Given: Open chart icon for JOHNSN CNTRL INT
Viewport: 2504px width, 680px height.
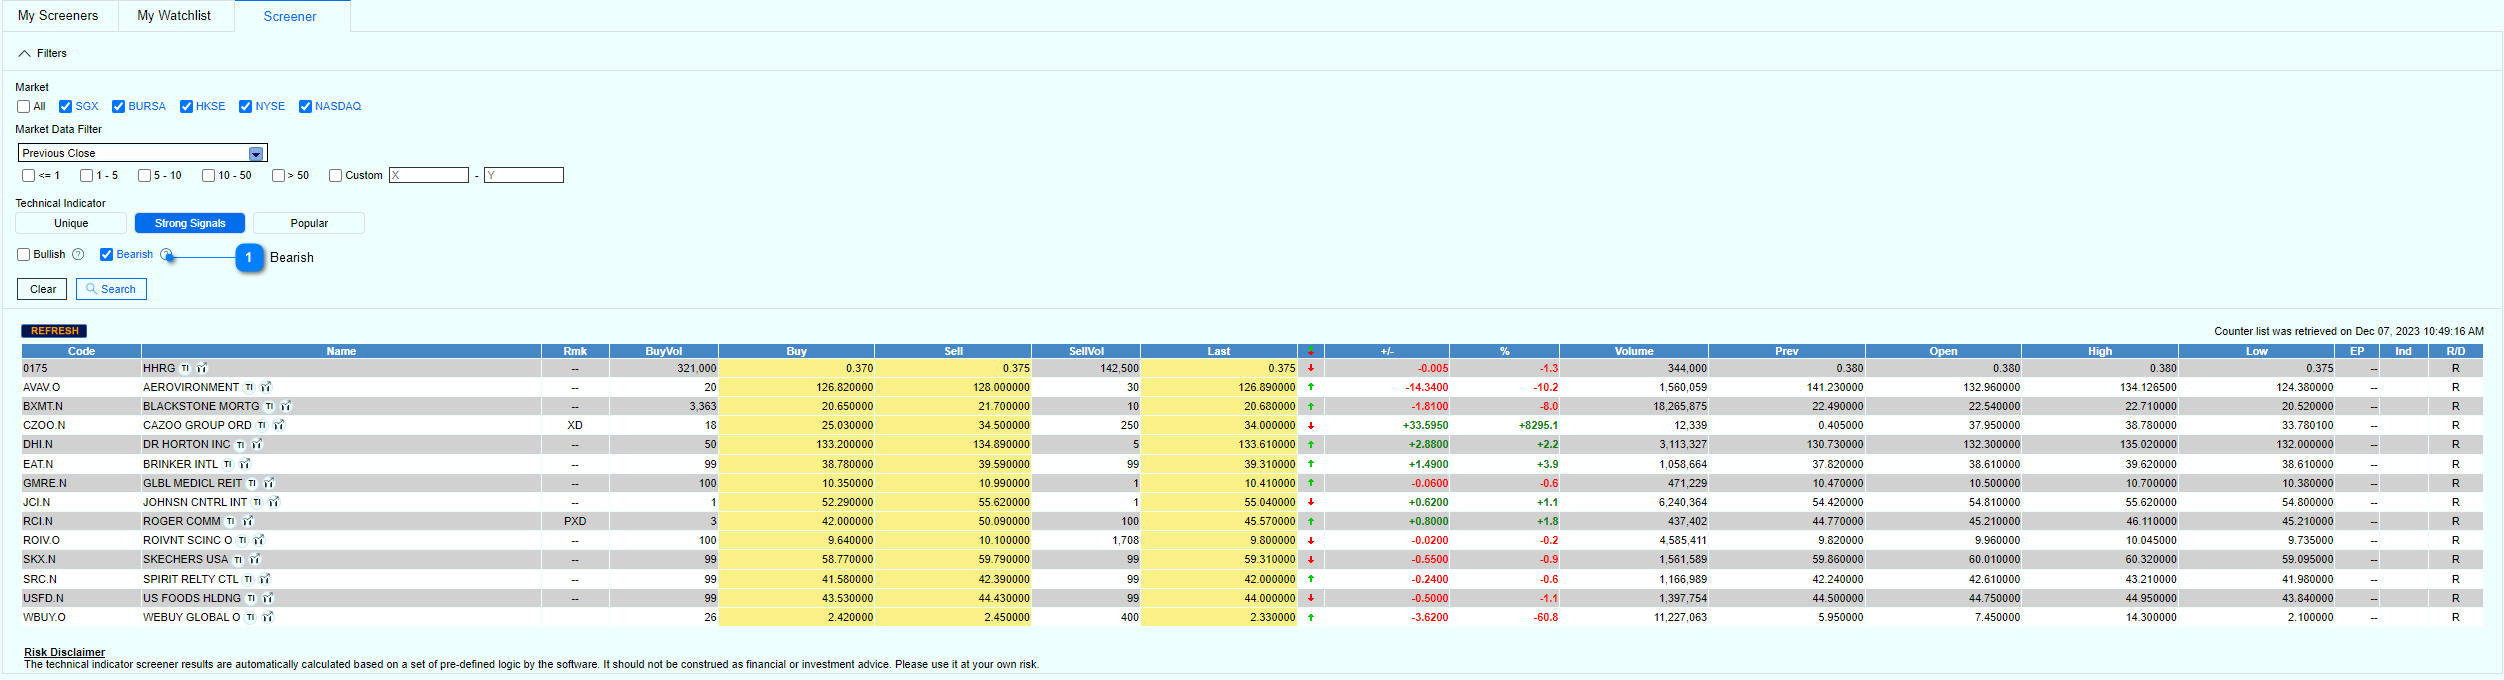Looking at the screenshot, I should pyautogui.click(x=274, y=502).
